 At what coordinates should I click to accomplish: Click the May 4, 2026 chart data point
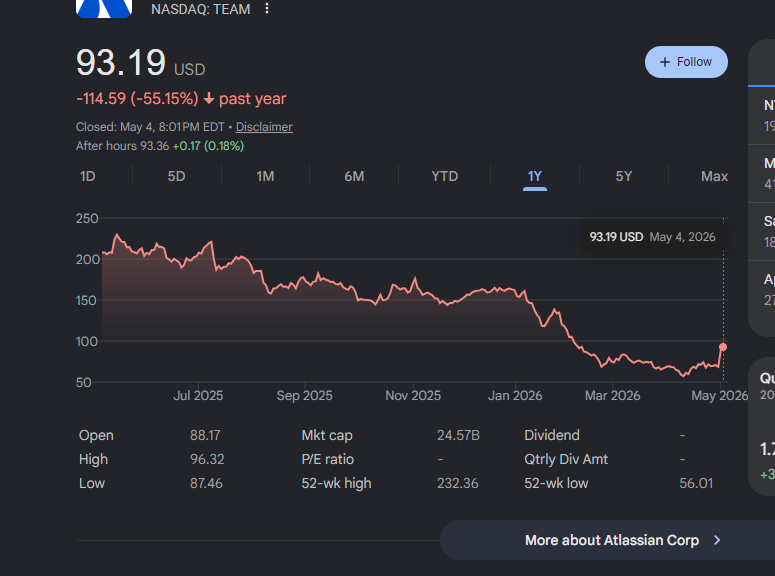coord(723,347)
